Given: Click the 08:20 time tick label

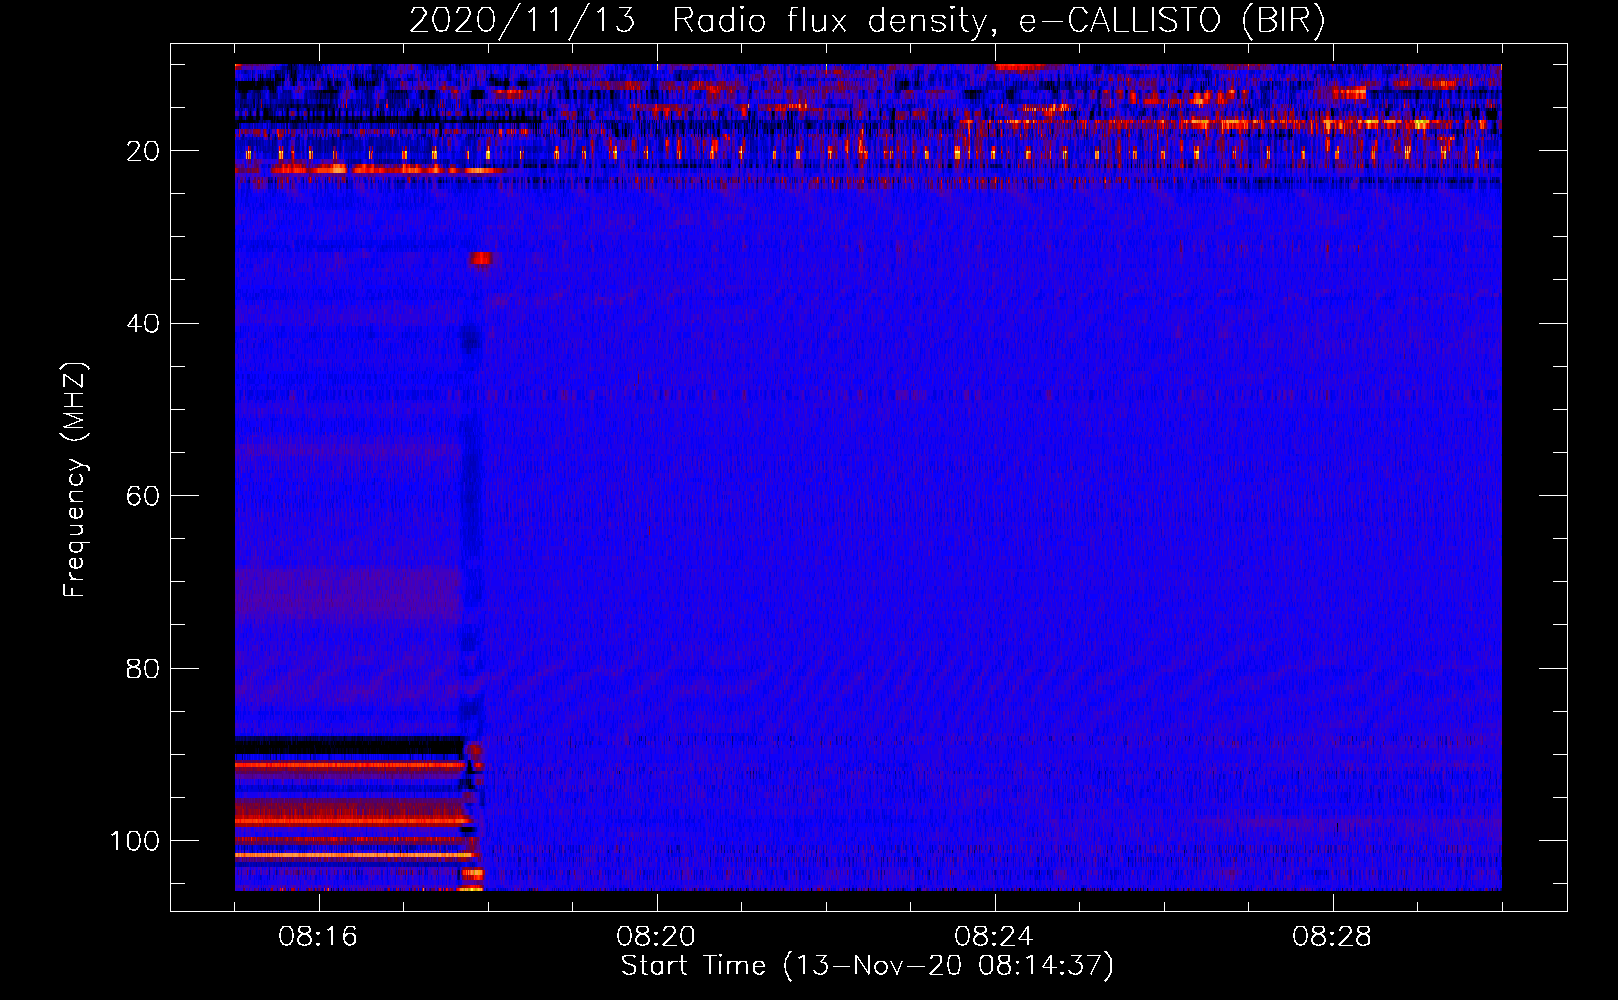Looking at the screenshot, I should [x=656, y=937].
